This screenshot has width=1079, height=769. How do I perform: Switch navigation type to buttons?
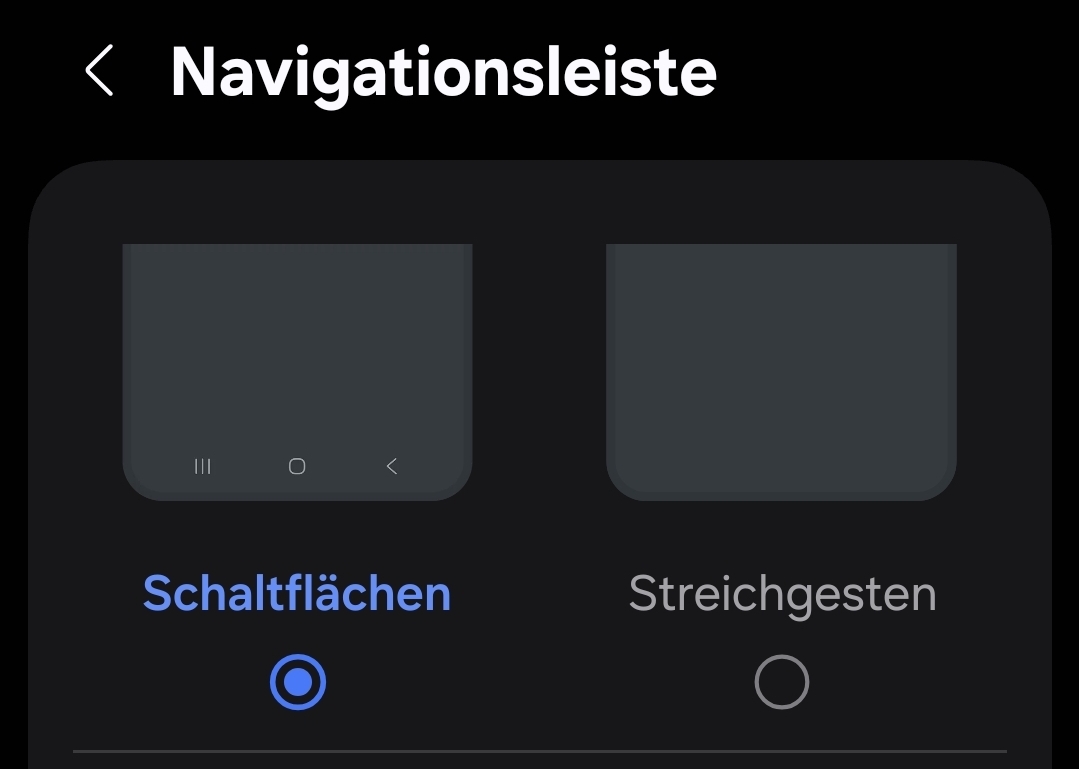coord(298,682)
